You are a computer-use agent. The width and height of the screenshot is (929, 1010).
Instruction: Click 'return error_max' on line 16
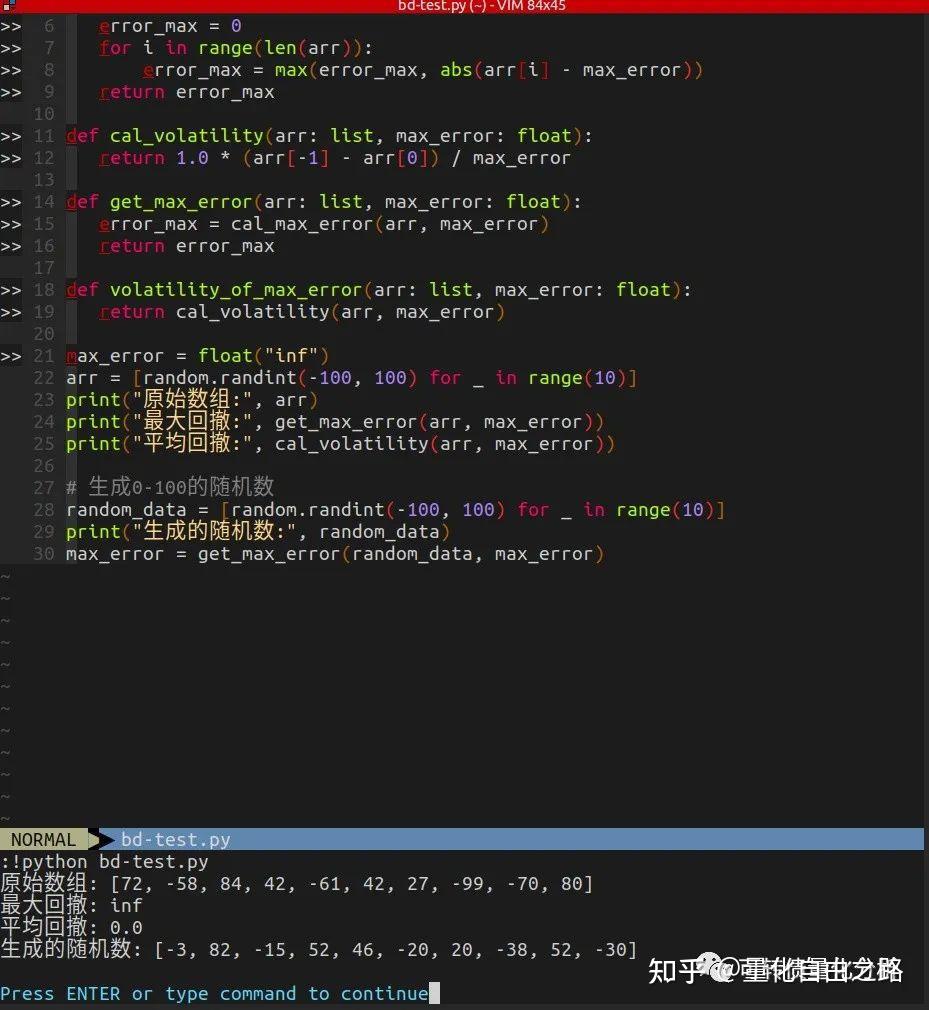pos(186,247)
